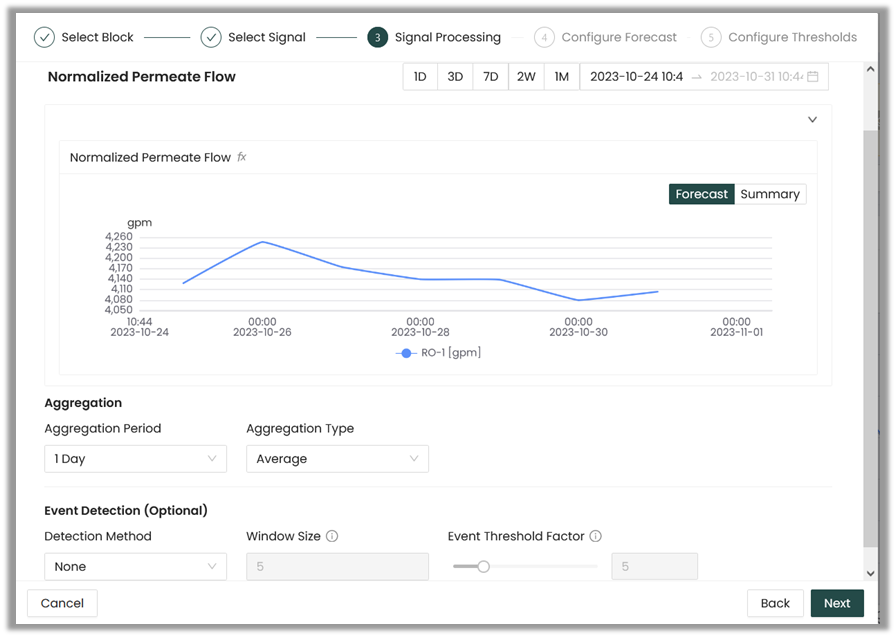Click the Window Size info icon
The image size is (896, 637).
coord(332,536)
